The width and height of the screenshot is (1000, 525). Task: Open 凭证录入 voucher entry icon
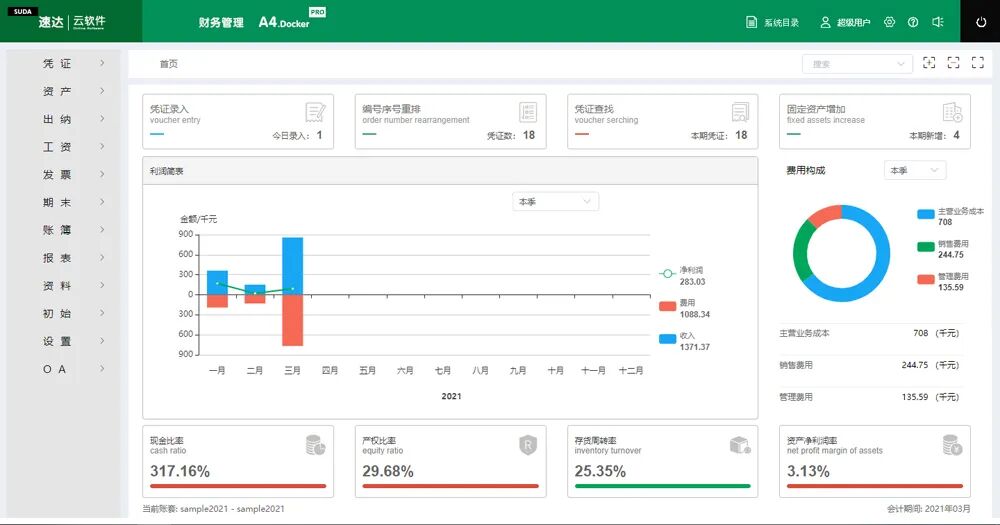click(x=316, y=112)
